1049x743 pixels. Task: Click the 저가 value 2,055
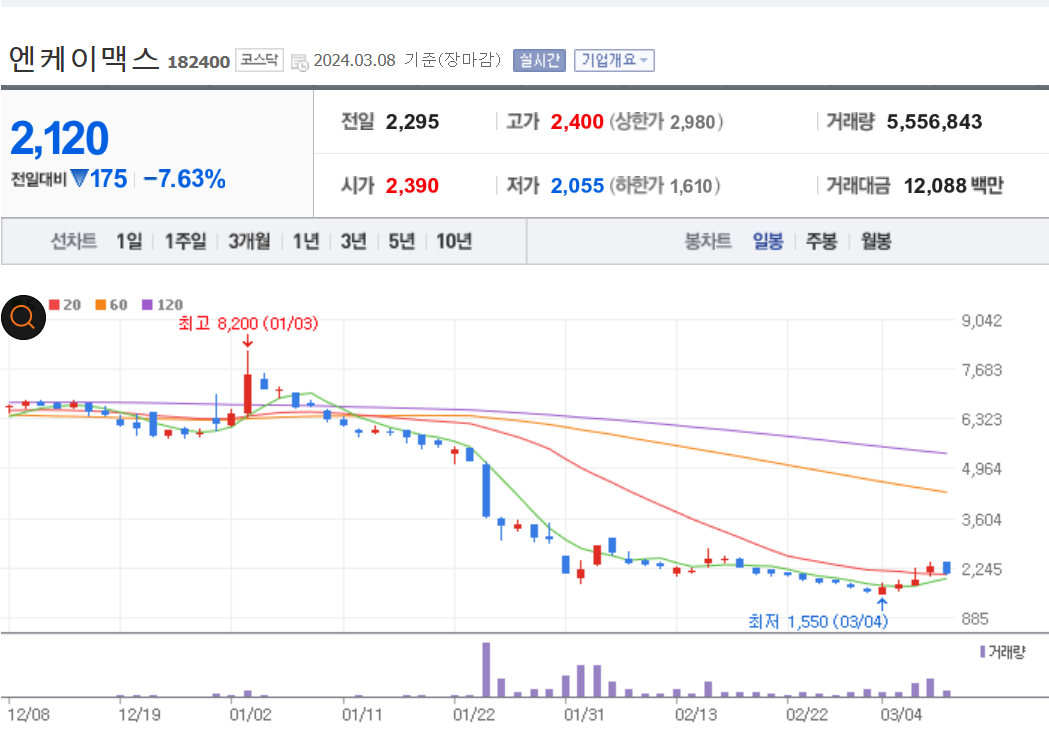click(577, 185)
